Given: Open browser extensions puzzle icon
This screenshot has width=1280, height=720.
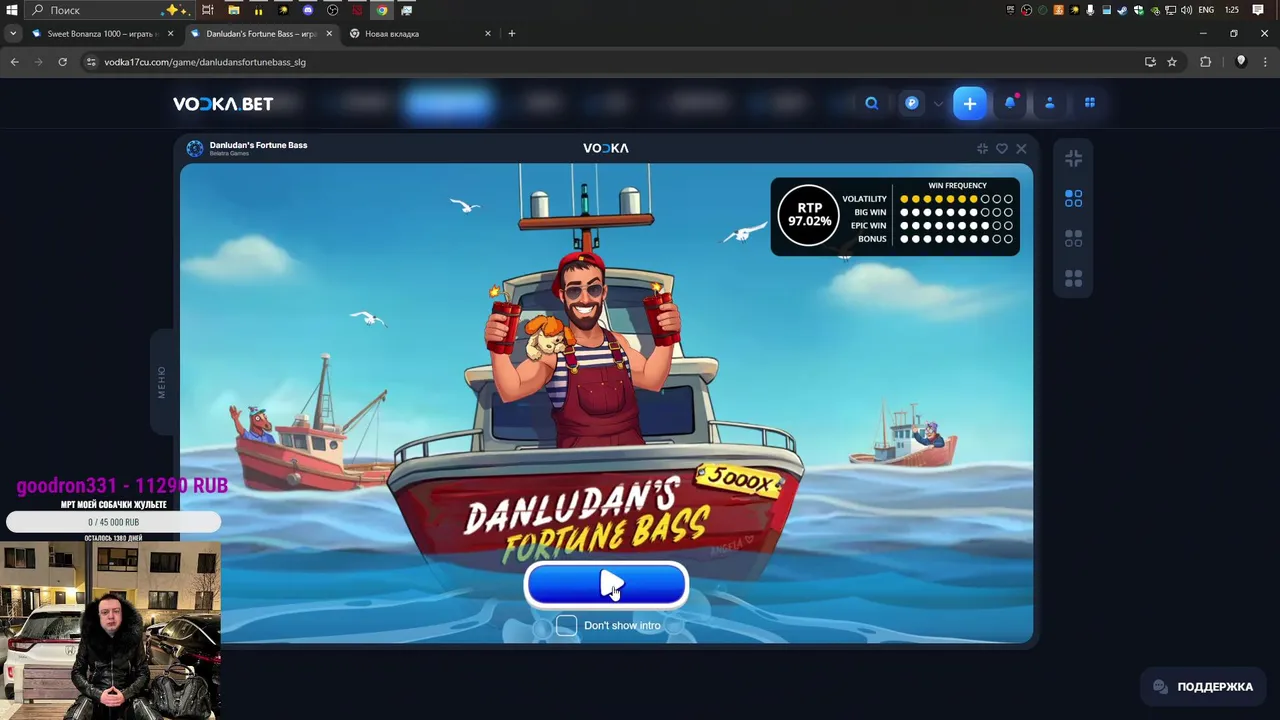Looking at the screenshot, I should (1206, 62).
